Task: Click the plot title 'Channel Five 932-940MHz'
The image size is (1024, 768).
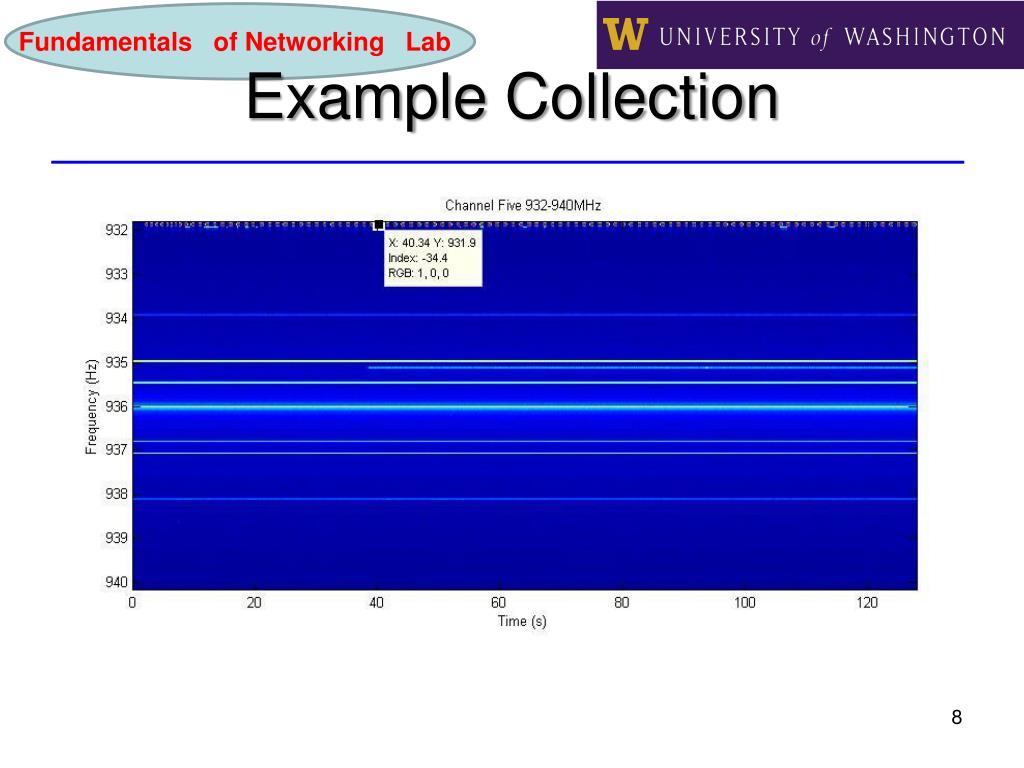Action: (522, 205)
